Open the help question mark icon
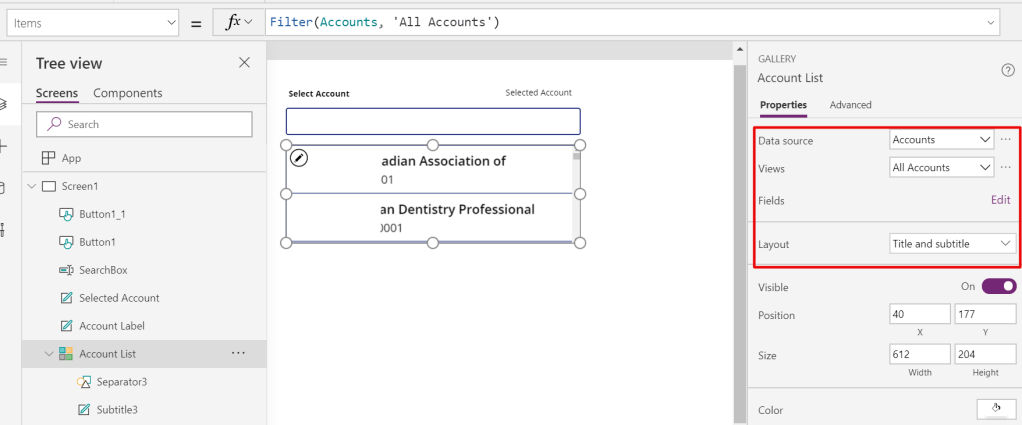 tap(1007, 70)
